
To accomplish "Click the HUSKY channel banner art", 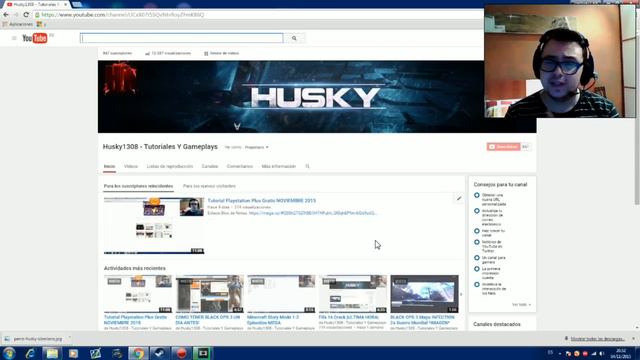I will click(317, 97).
